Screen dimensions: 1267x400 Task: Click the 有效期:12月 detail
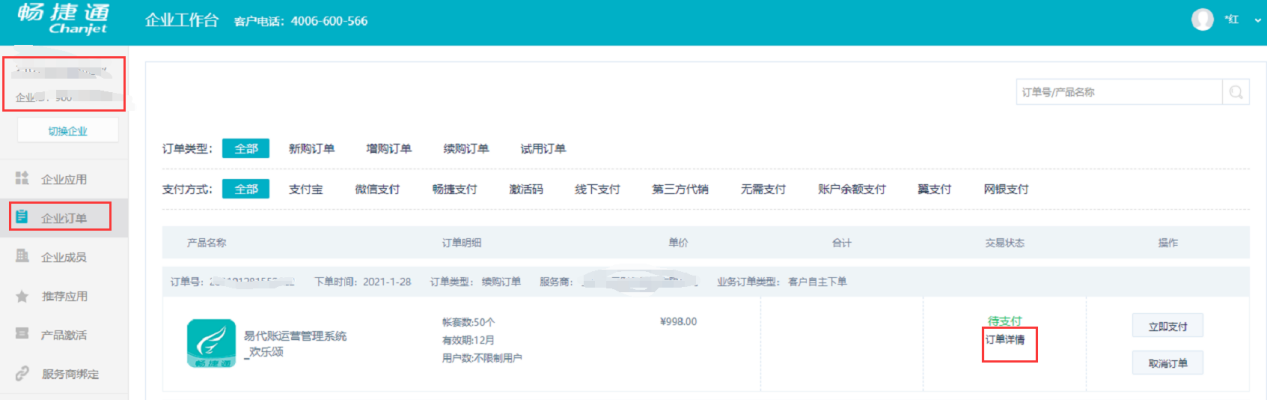coord(468,340)
